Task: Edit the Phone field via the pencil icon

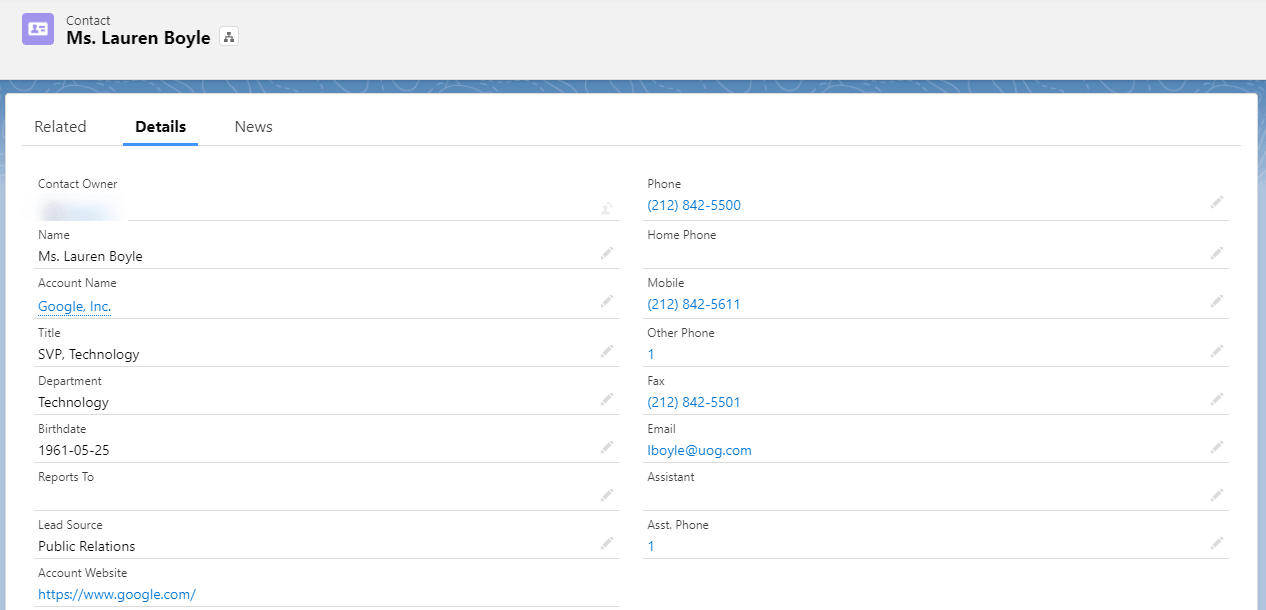Action: 1216,202
